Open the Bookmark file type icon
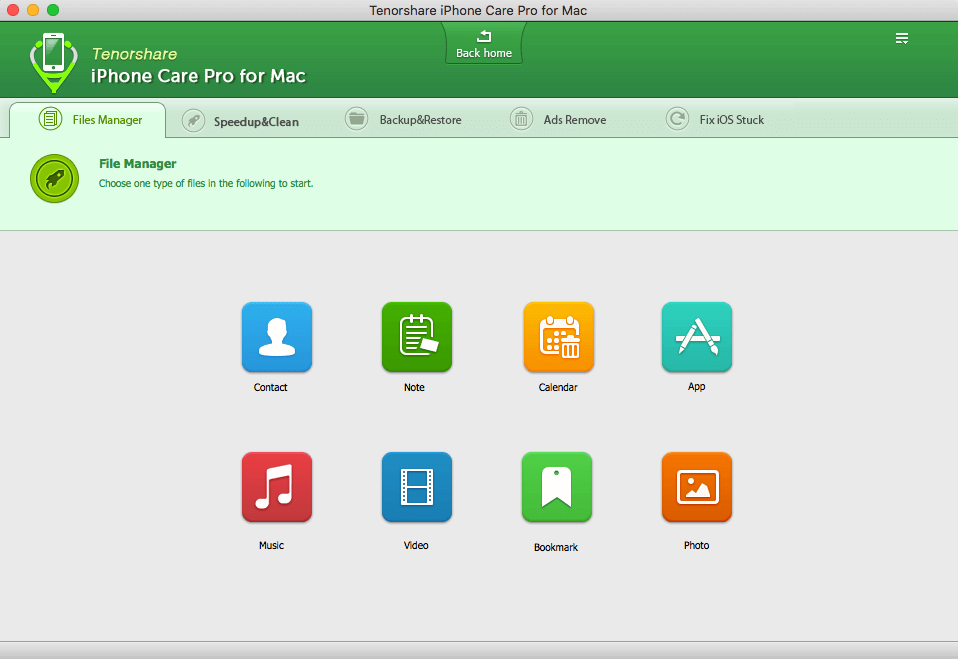Screen dimensions: 958x659 pyautogui.click(x=557, y=487)
